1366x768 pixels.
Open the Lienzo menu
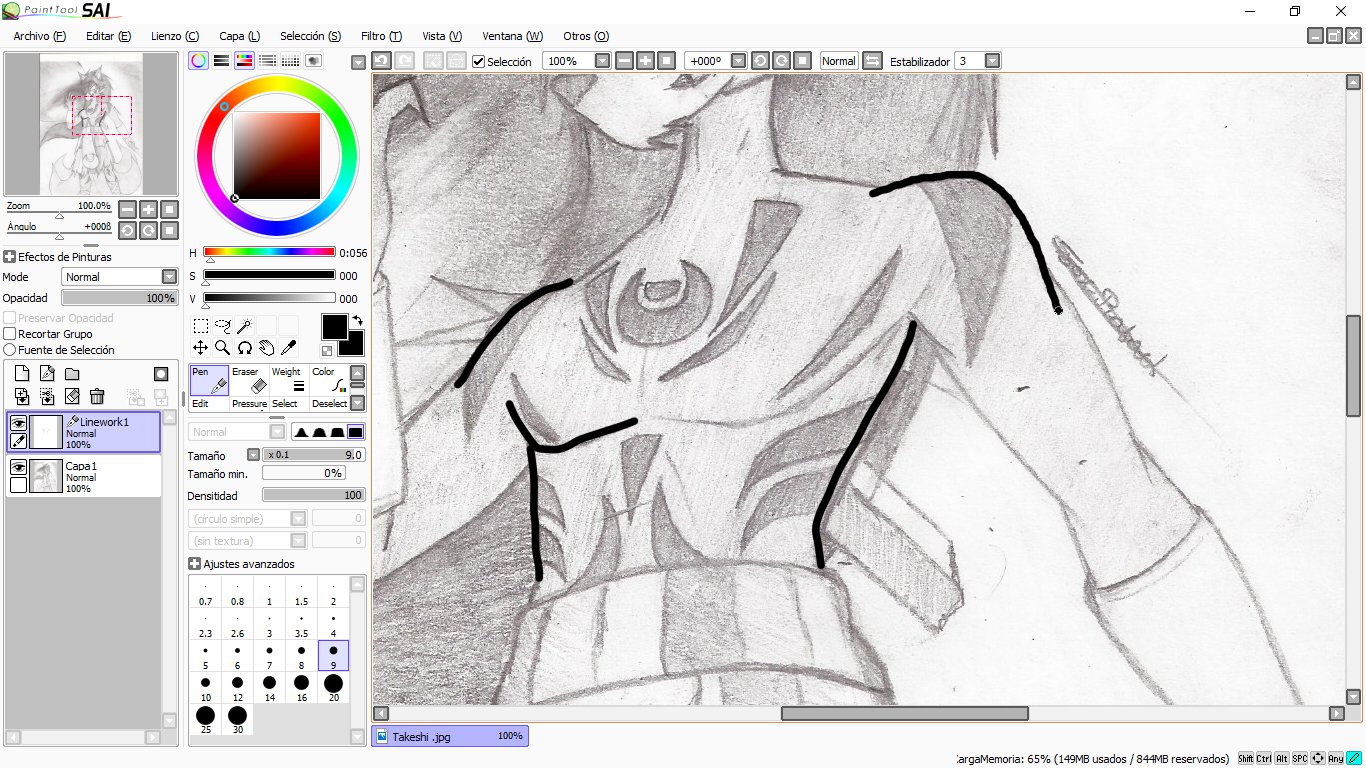point(175,36)
